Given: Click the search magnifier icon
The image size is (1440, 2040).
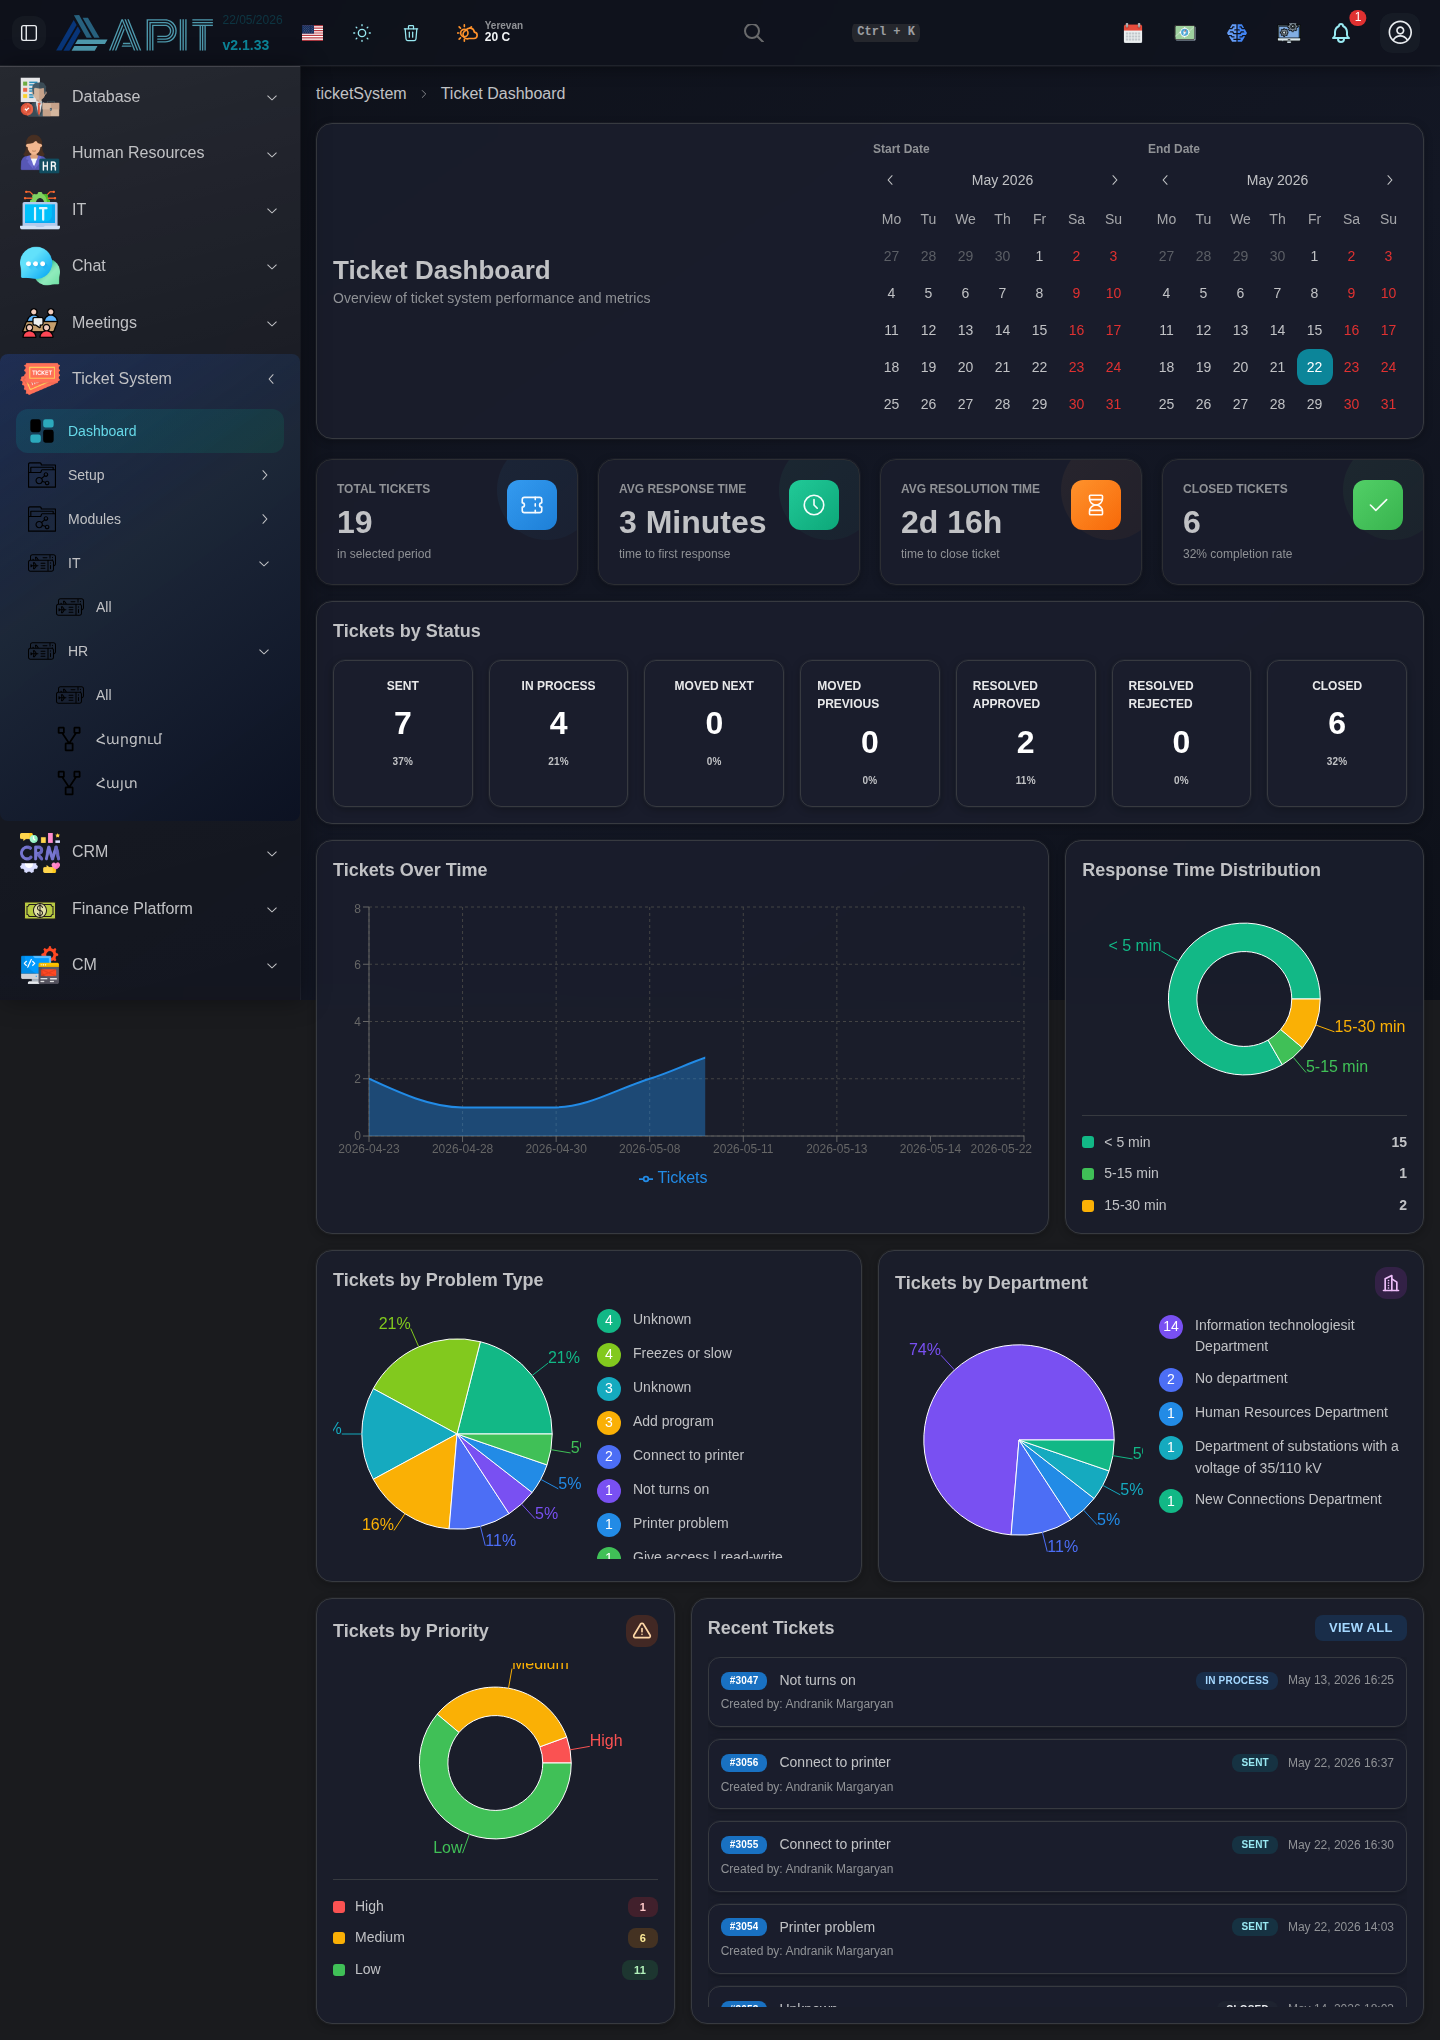Looking at the screenshot, I should click(753, 33).
